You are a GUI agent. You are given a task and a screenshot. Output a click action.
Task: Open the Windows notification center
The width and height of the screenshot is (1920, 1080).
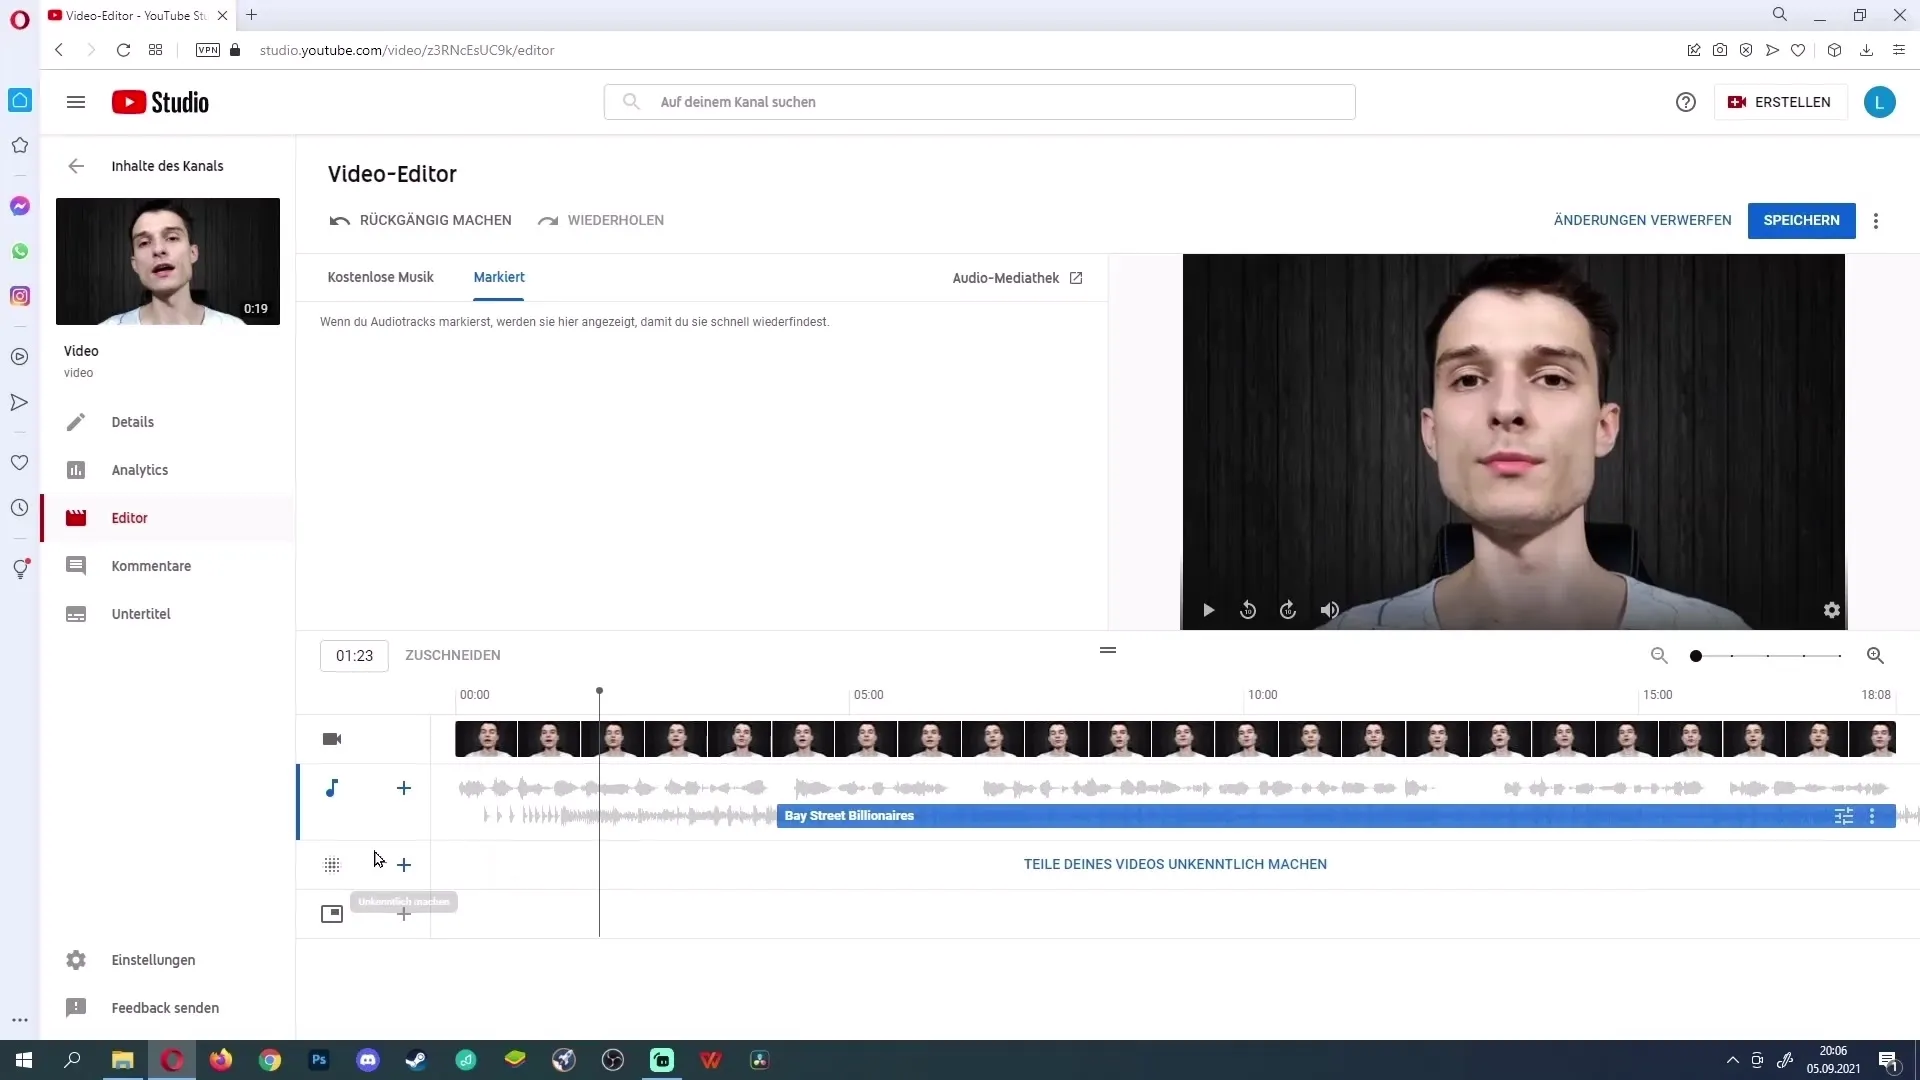click(1888, 1060)
